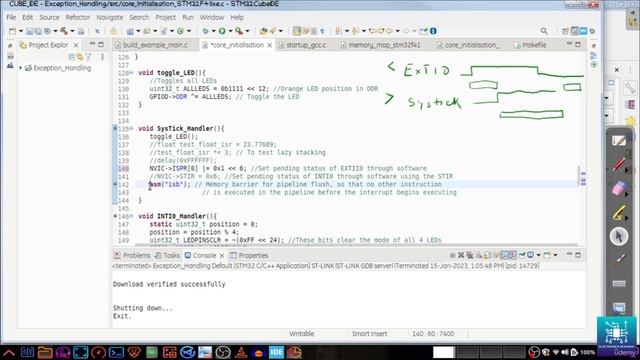Toggle the breakpoint marker at line 142
Image resolution: width=640 pixels, height=360 pixels.
115,184
